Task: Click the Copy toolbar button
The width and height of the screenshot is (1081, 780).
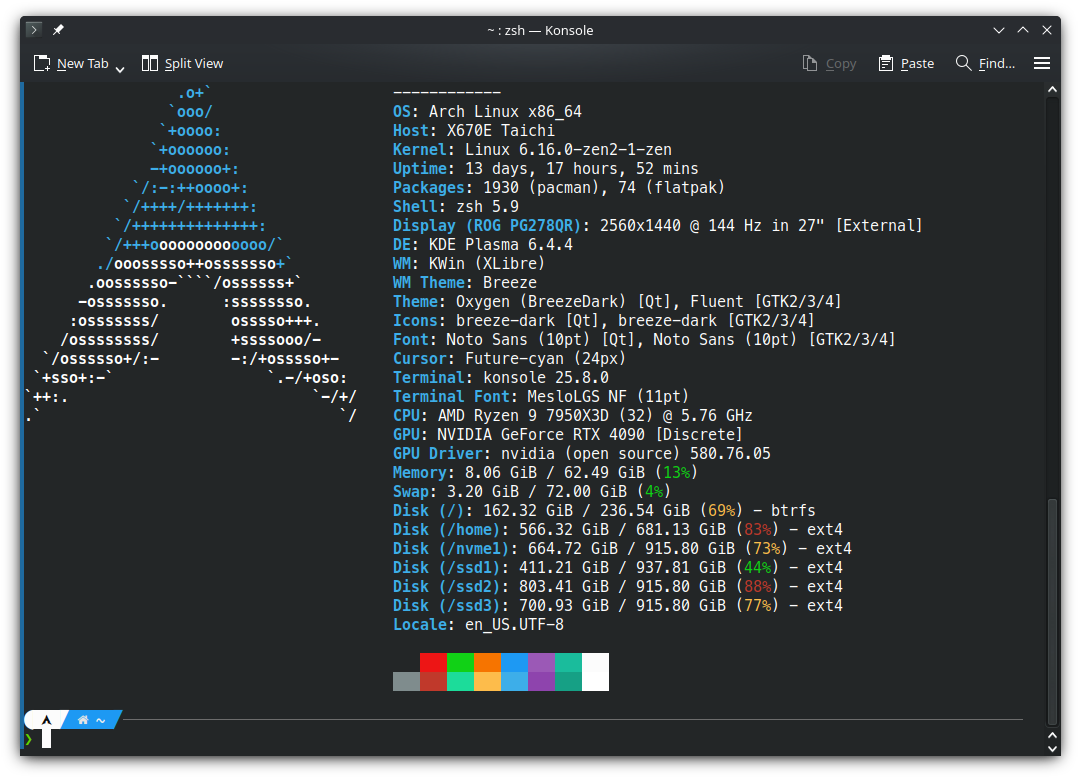Action: pyautogui.click(x=829, y=63)
